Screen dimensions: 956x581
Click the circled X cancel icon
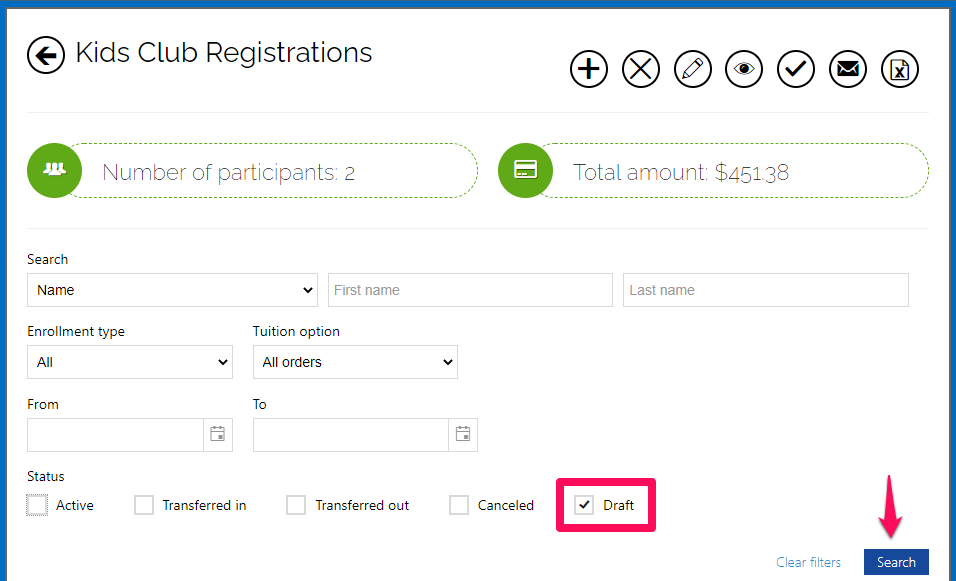pyautogui.click(x=641, y=69)
